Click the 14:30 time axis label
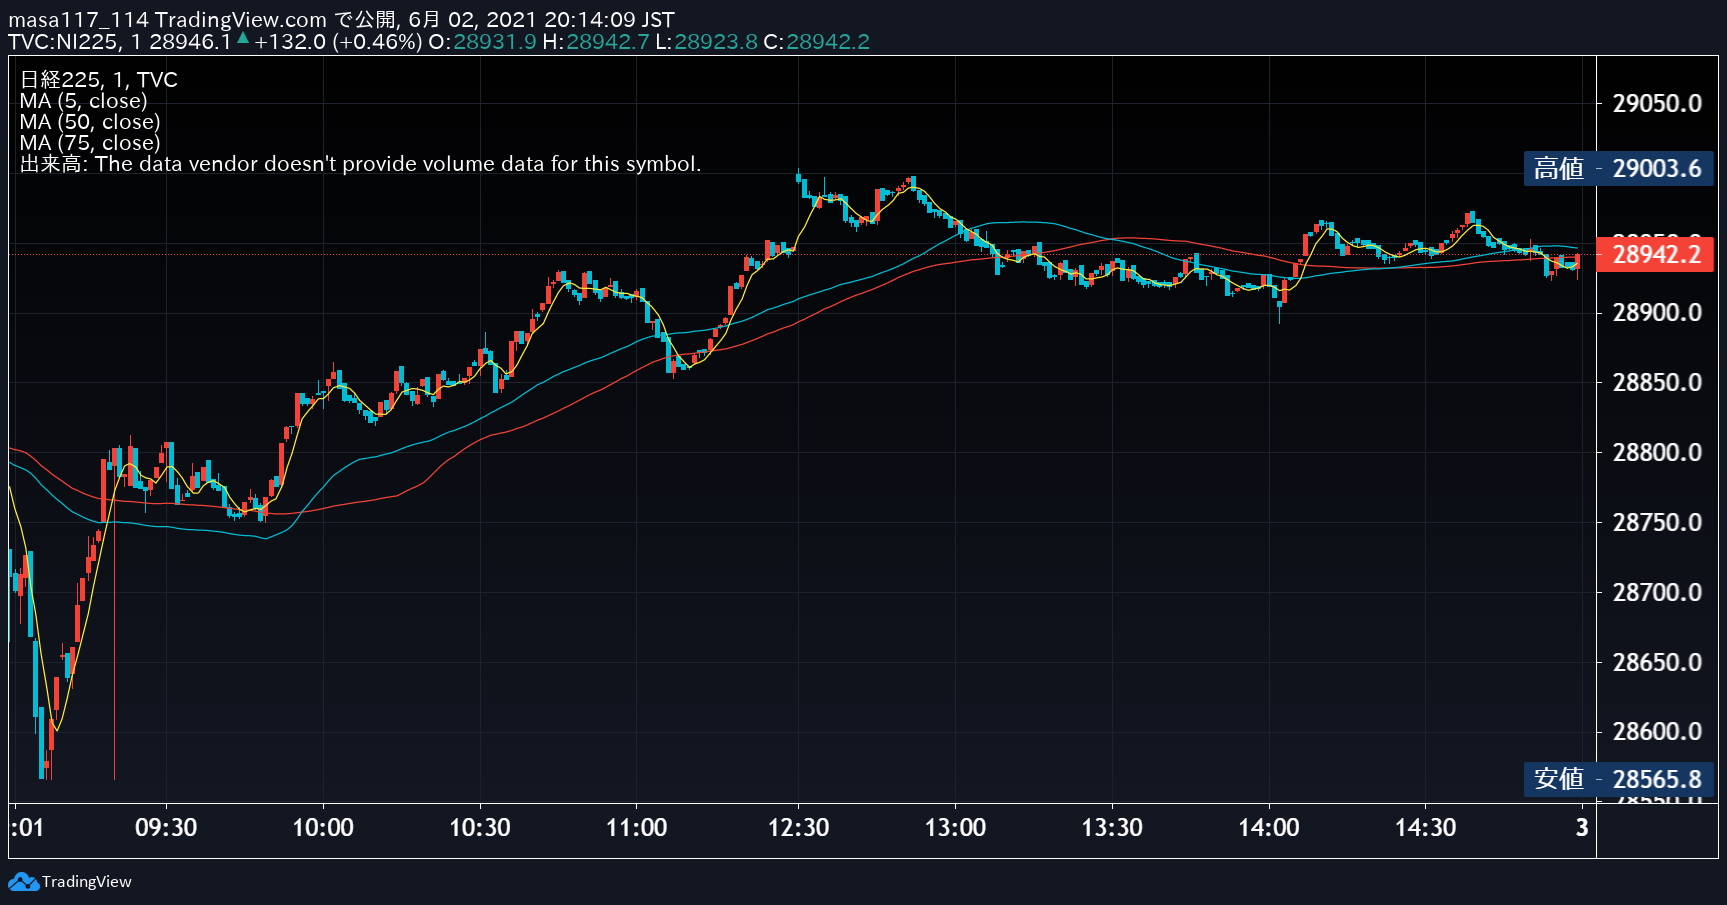This screenshot has width=1727, height=905. click(x=1426, y=827)
